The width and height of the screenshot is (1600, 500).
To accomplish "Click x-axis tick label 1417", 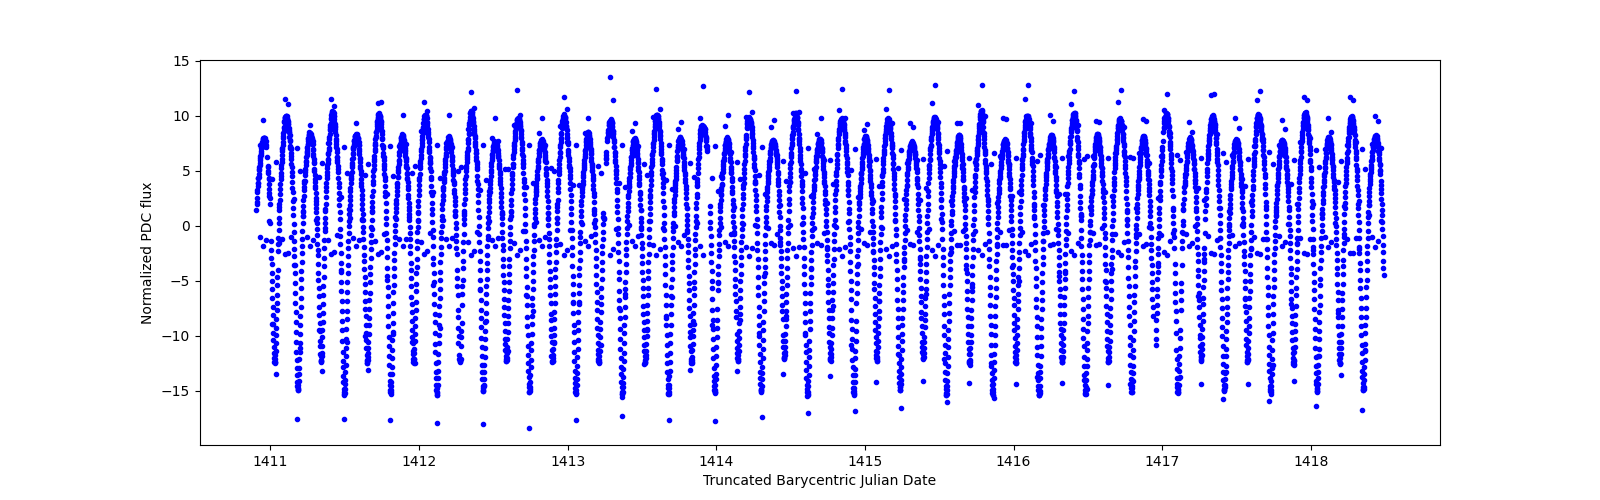I will click(1162, 461).
